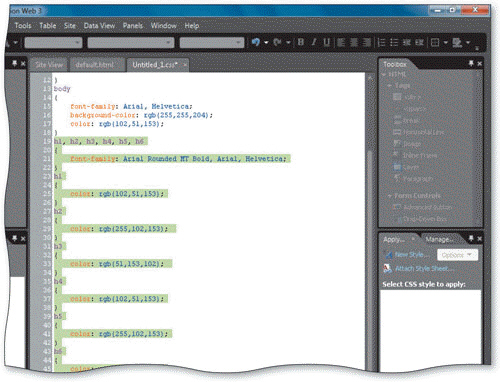
Task: Click the New Style link
Action: coord(411,255)
